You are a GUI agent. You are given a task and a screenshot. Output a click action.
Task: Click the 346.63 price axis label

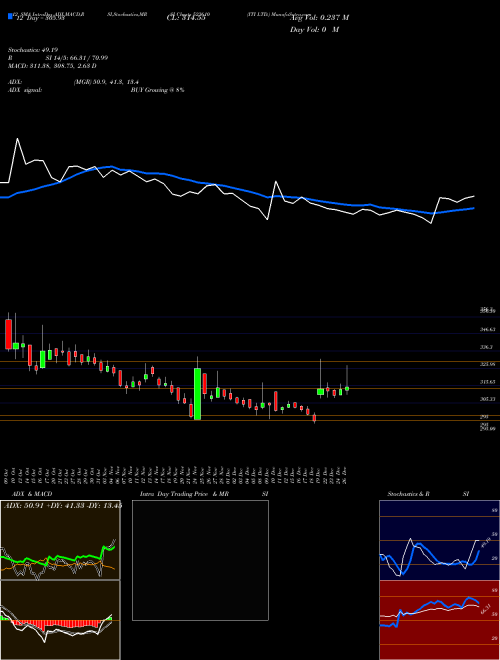(487, 330)
